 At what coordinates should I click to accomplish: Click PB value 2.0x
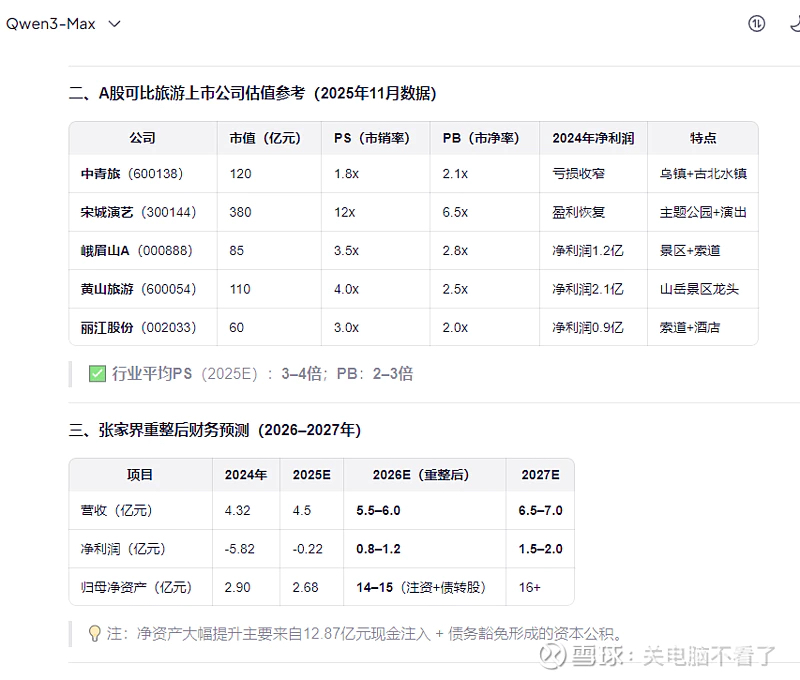(455, 328)
